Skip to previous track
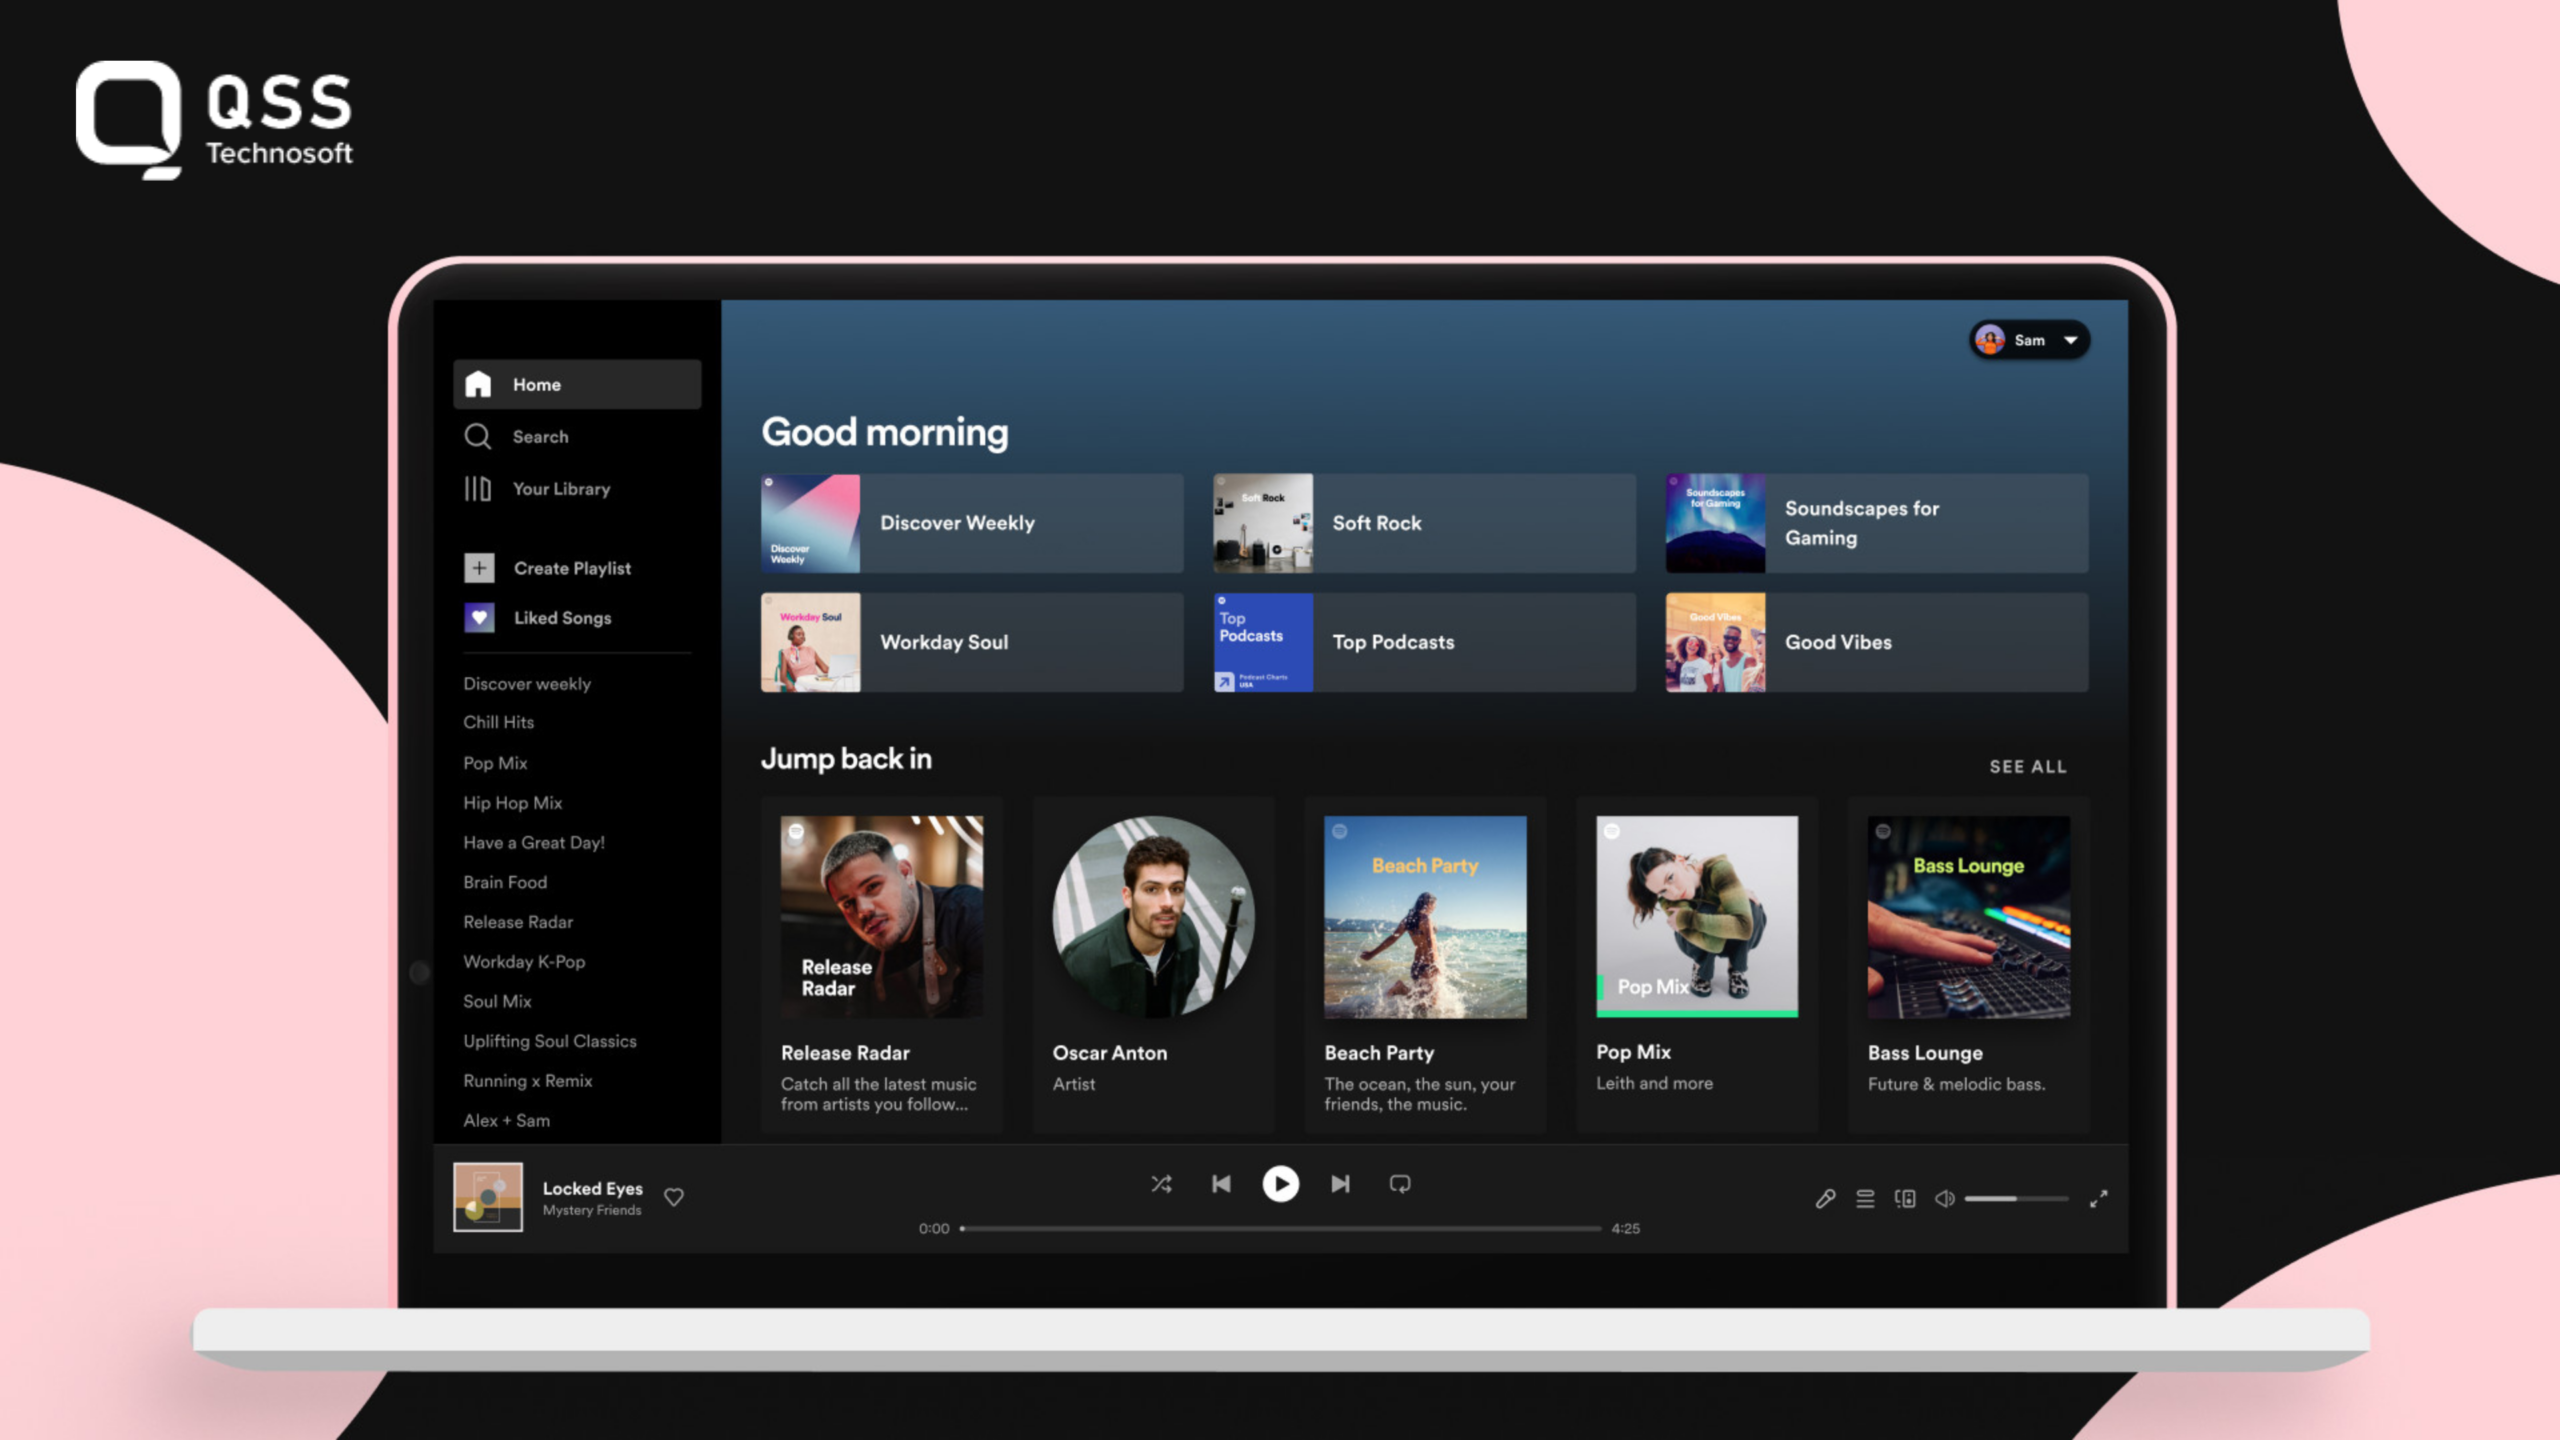This screenshot has height=1440, width=2560. tap(1221, 1184)
